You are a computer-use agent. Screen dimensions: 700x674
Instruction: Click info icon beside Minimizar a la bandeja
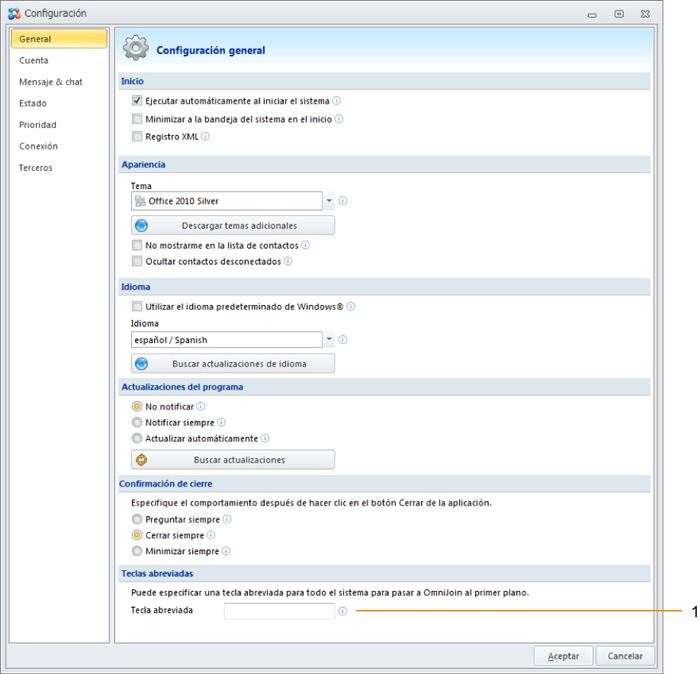339,119
